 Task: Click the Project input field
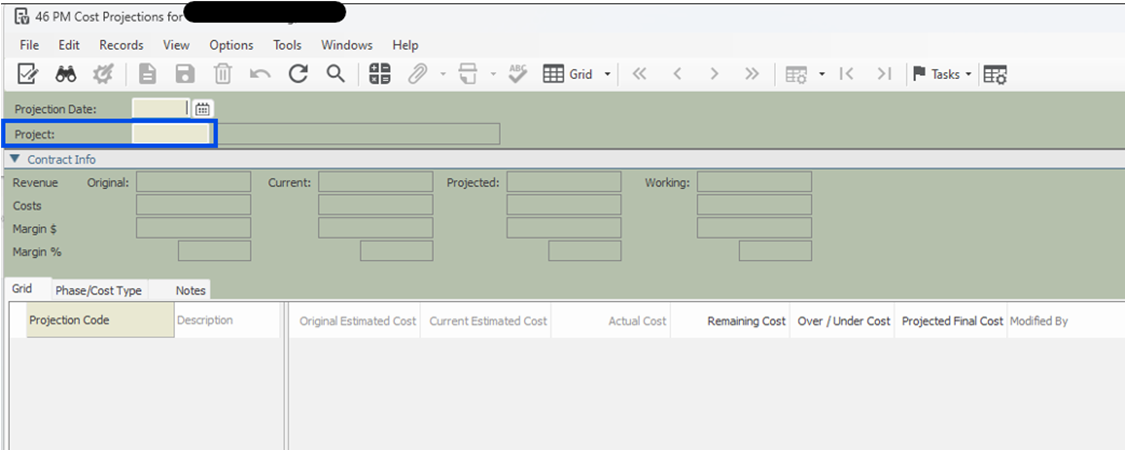pyautogui.click(x=171, y=133)
